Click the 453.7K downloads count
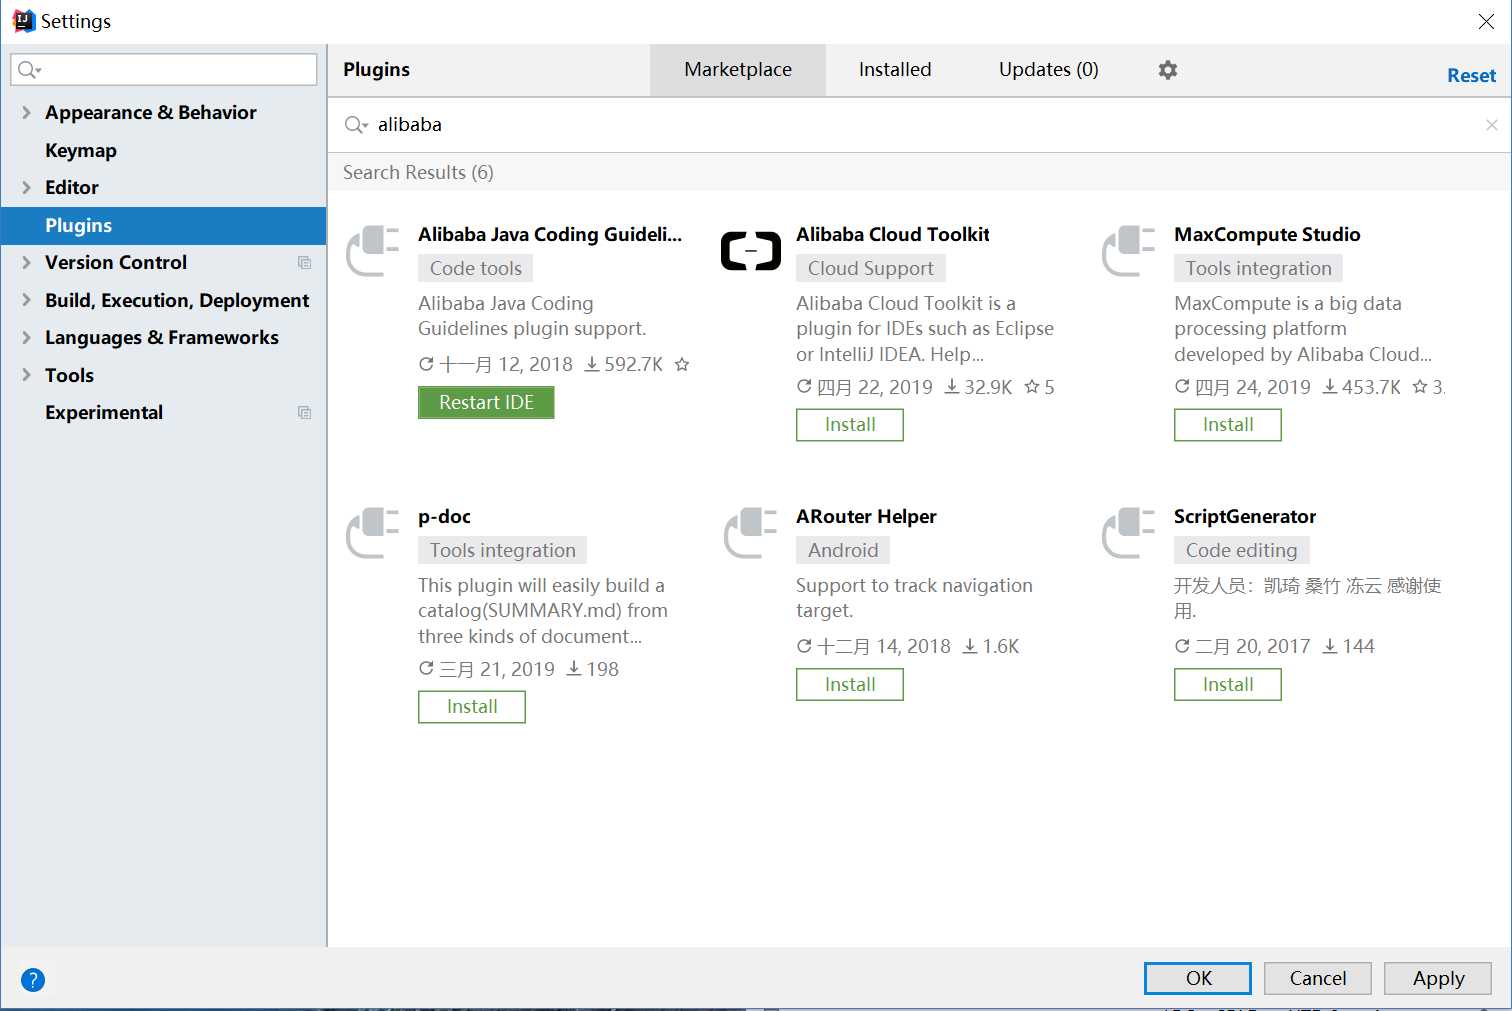1512x1011 pixels. (1362, 387)
